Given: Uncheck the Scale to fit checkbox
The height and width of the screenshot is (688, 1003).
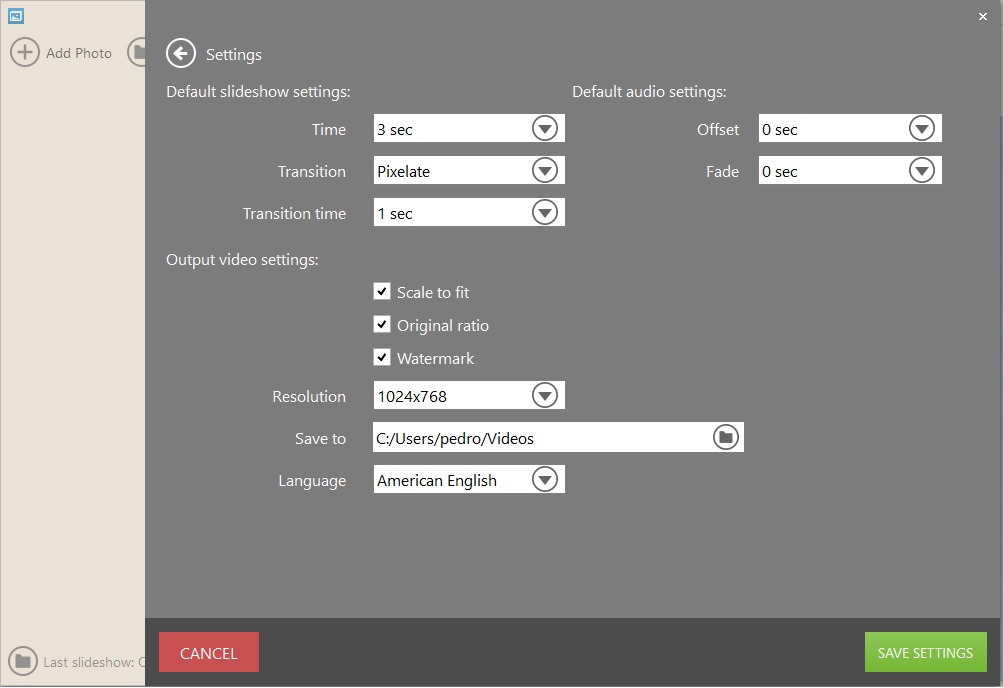Looking at the screenshot, I should (x=382, y=292).
